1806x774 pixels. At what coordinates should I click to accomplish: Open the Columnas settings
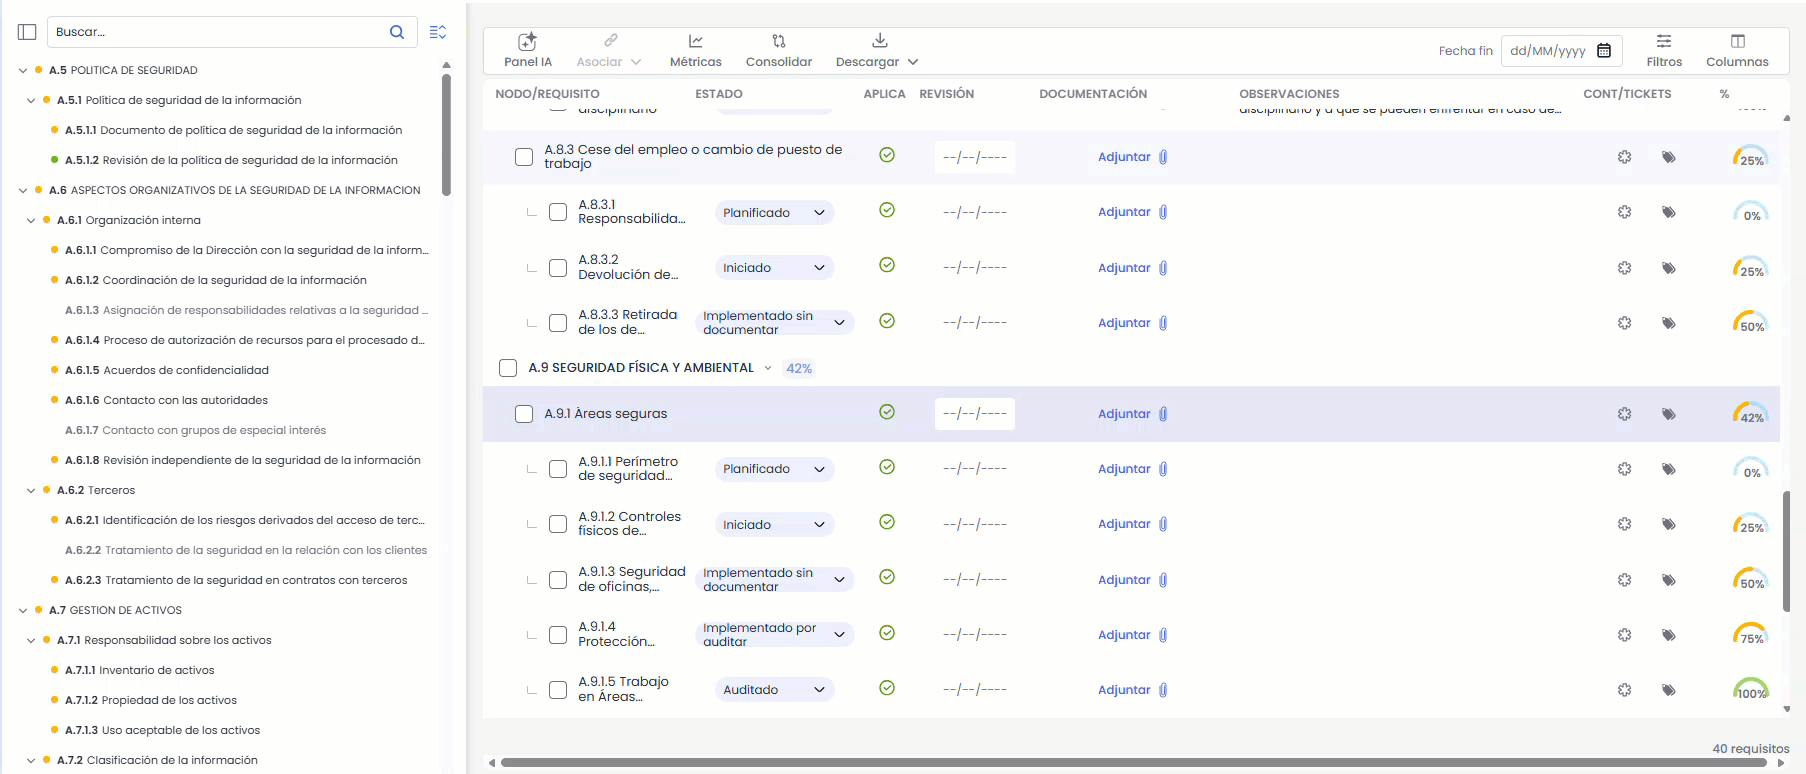pyautogui.click(x=1737, y=50)
